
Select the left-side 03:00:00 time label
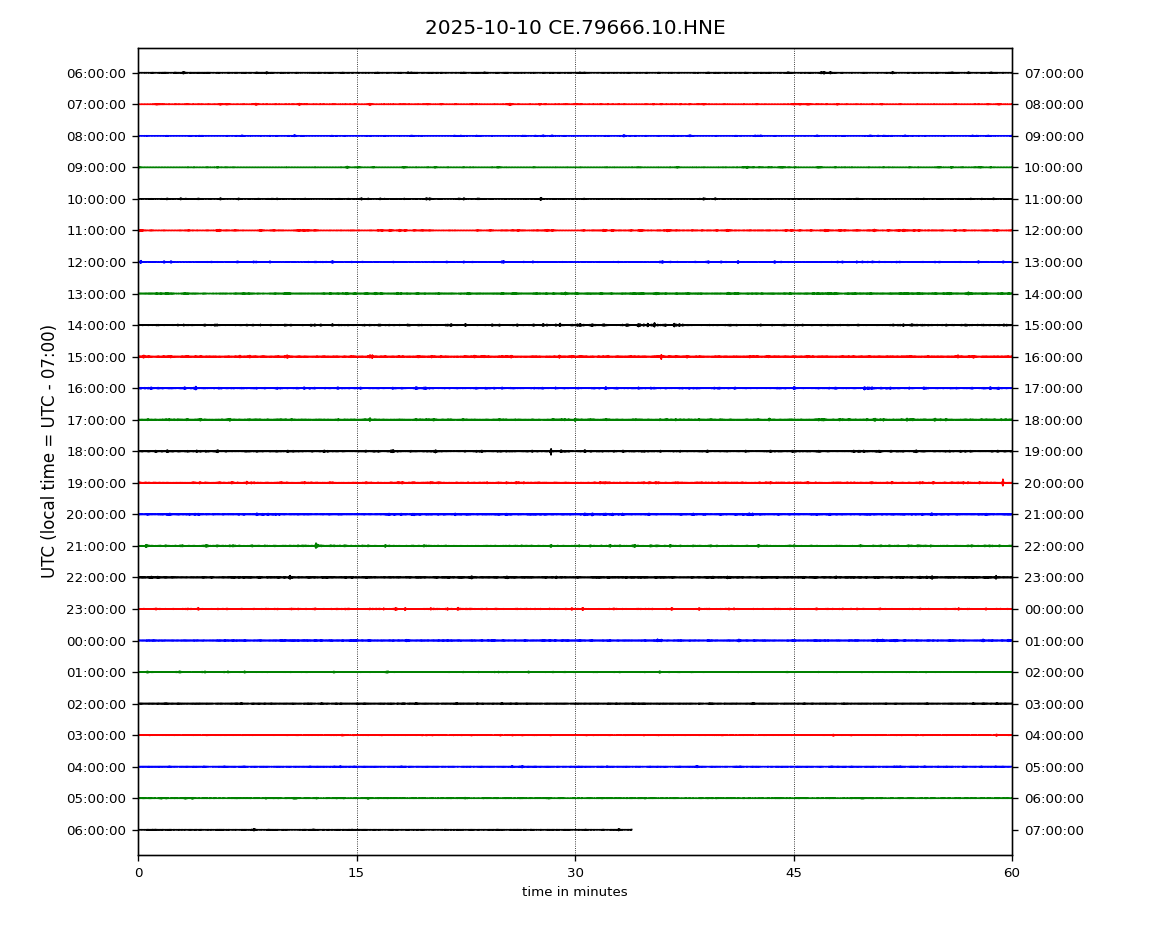pos(98,735)
